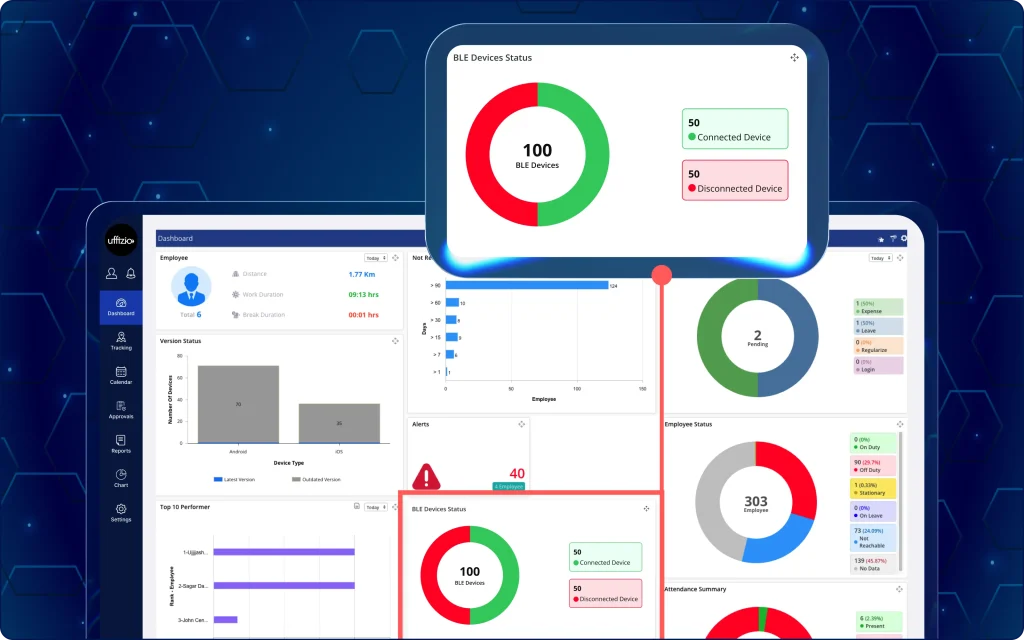1024x640 pixels.
Task: Select the Regularize legend box
Action: point(878,346)
